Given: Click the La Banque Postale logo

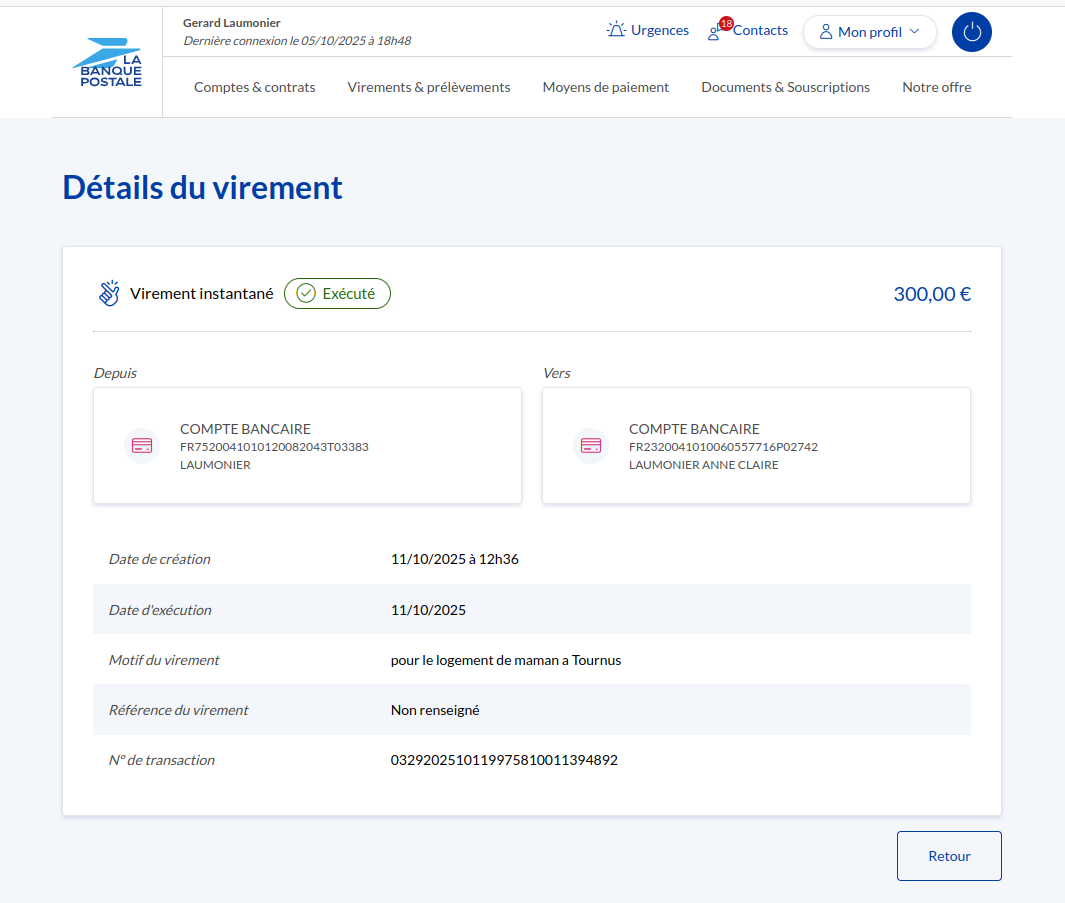Looking at the screenshot, I should tap(107, 62).
